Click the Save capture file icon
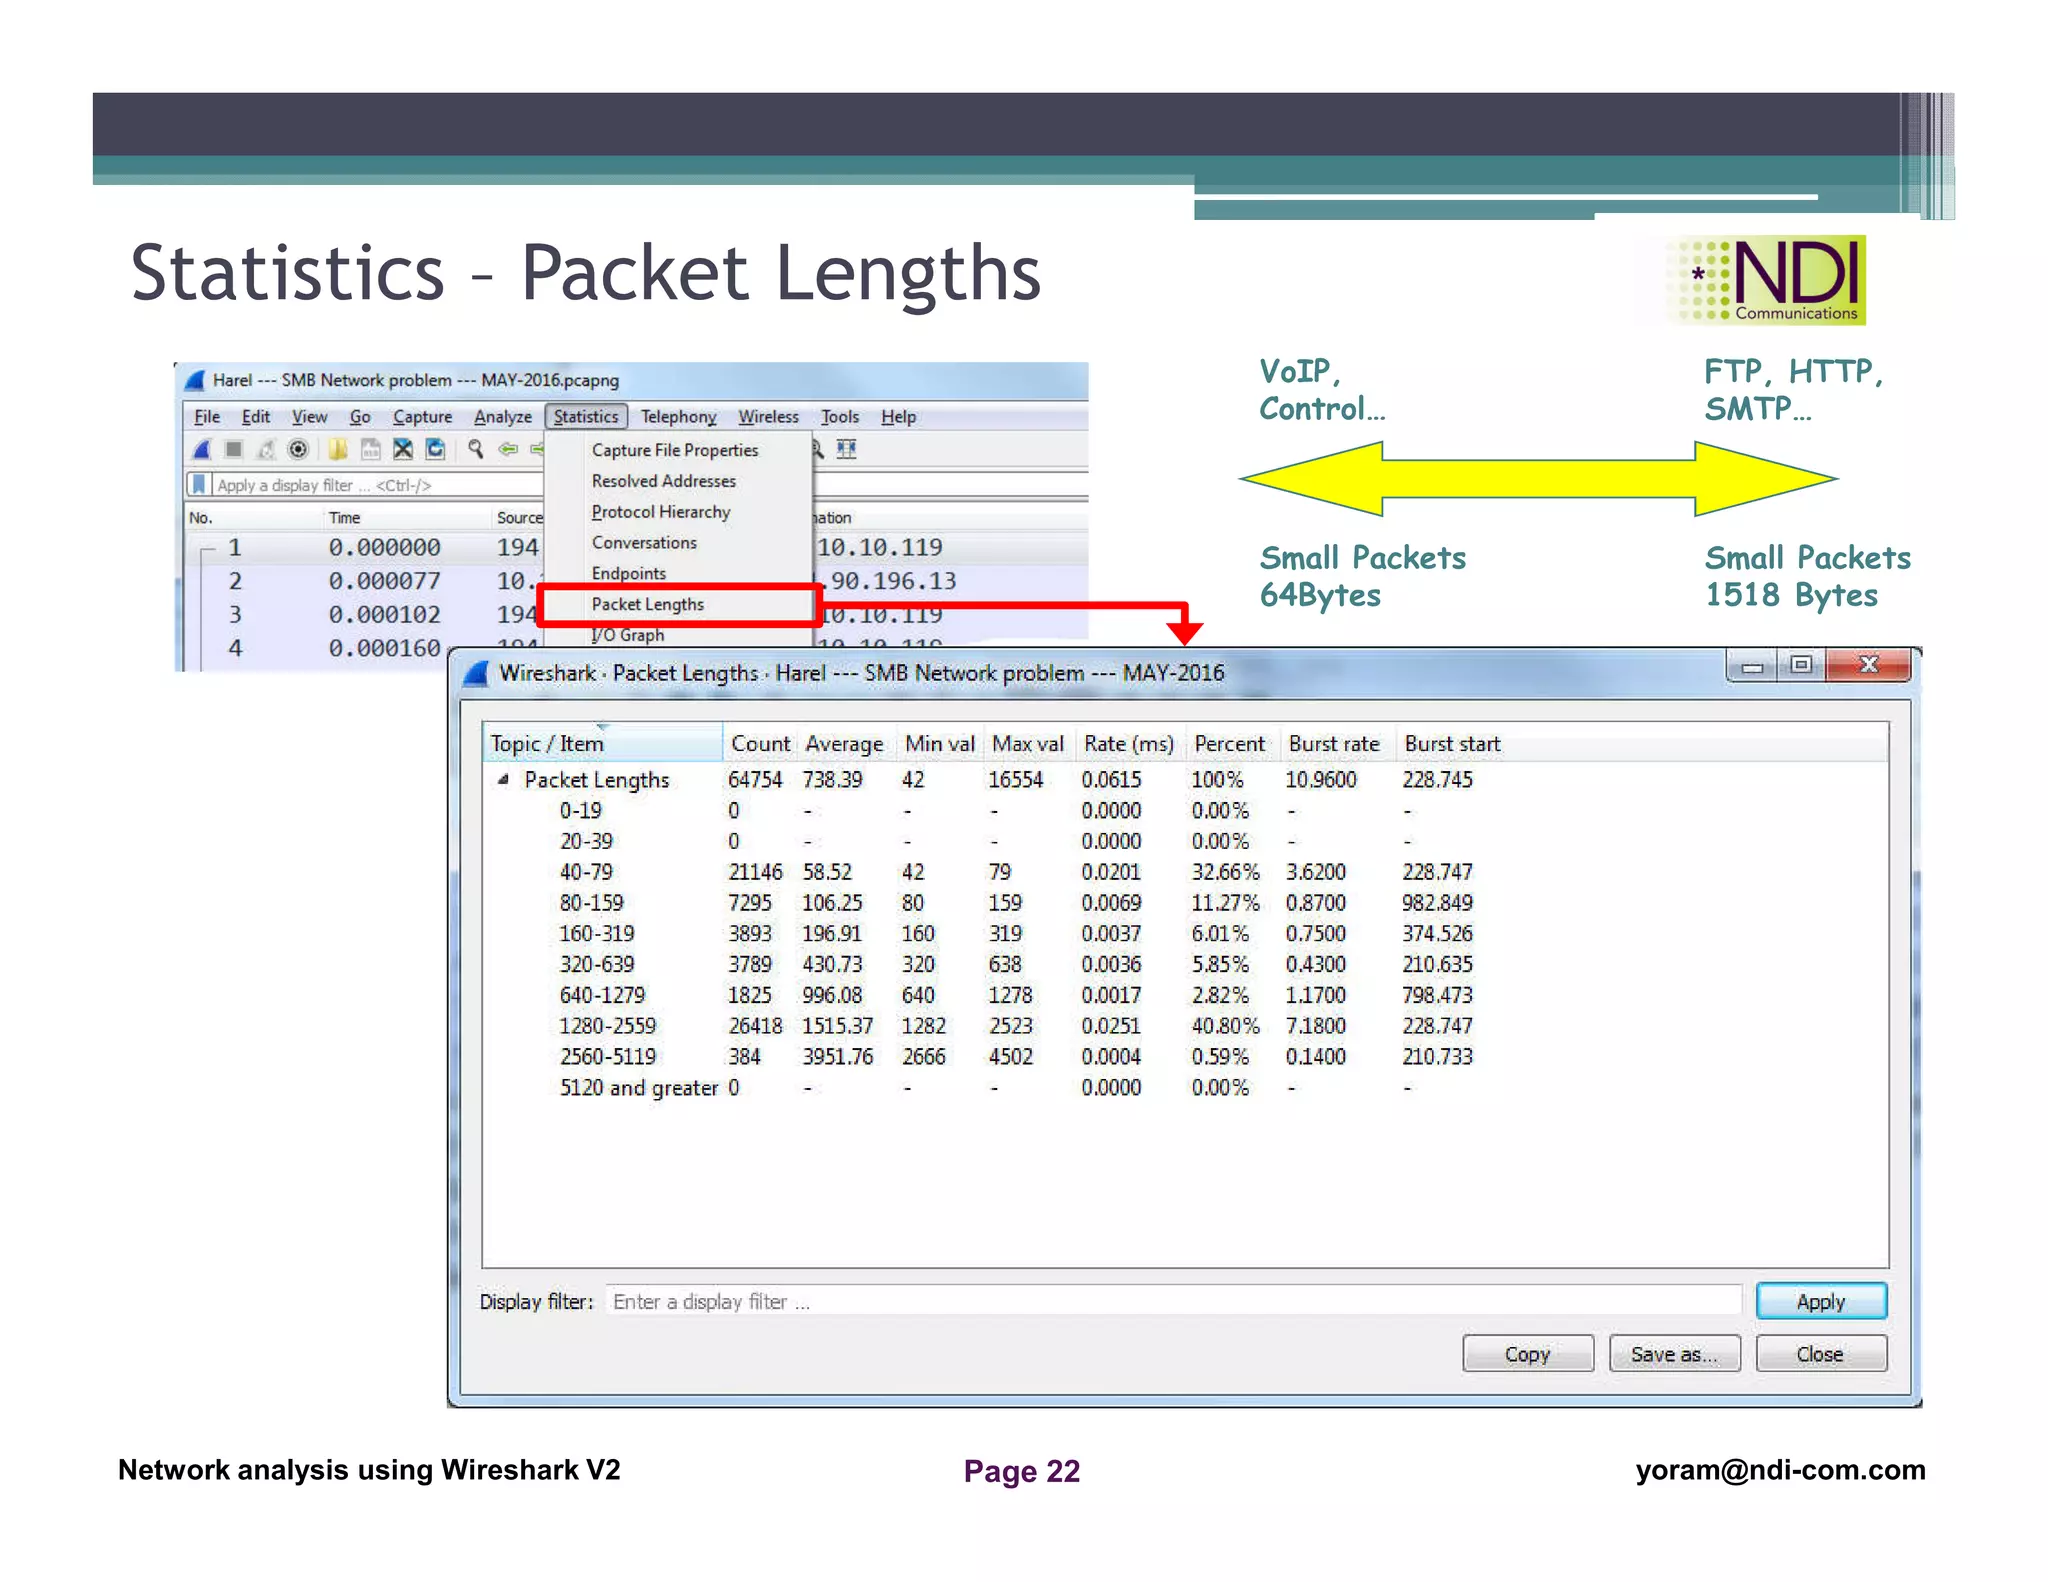 coord(370,450)
